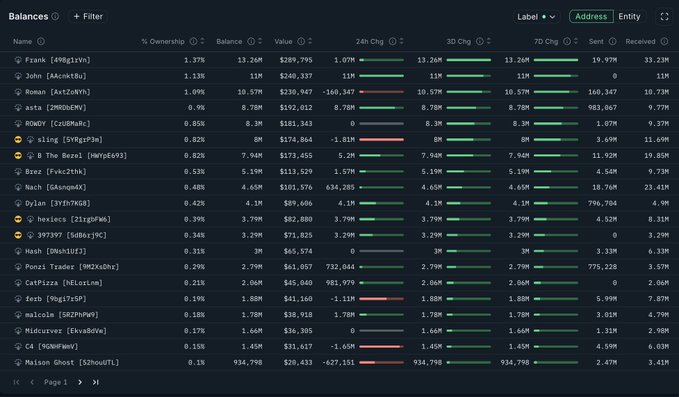
Task: Open sling [5YRgrP3m] address
Action: pyautogui.click(x=70, y=140)
